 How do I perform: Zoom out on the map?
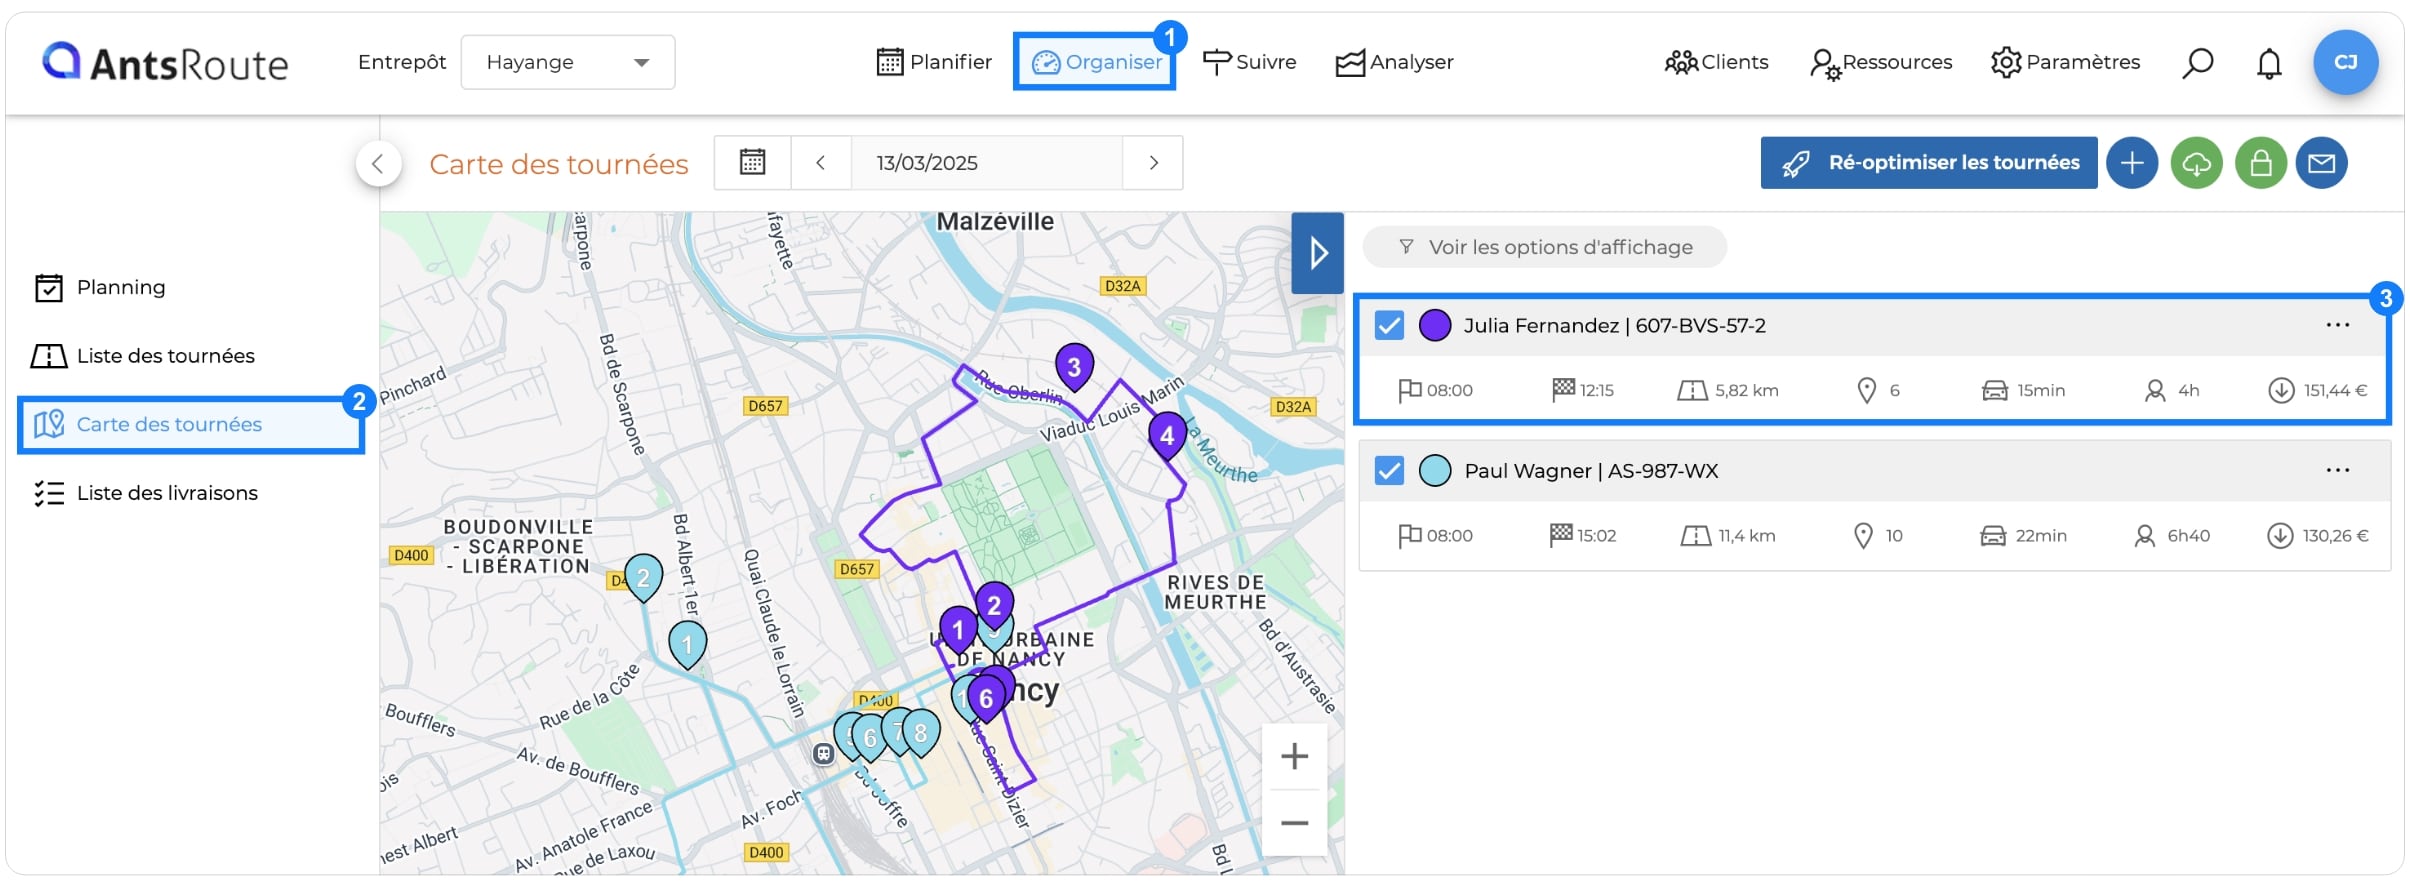click(1294, 823)
